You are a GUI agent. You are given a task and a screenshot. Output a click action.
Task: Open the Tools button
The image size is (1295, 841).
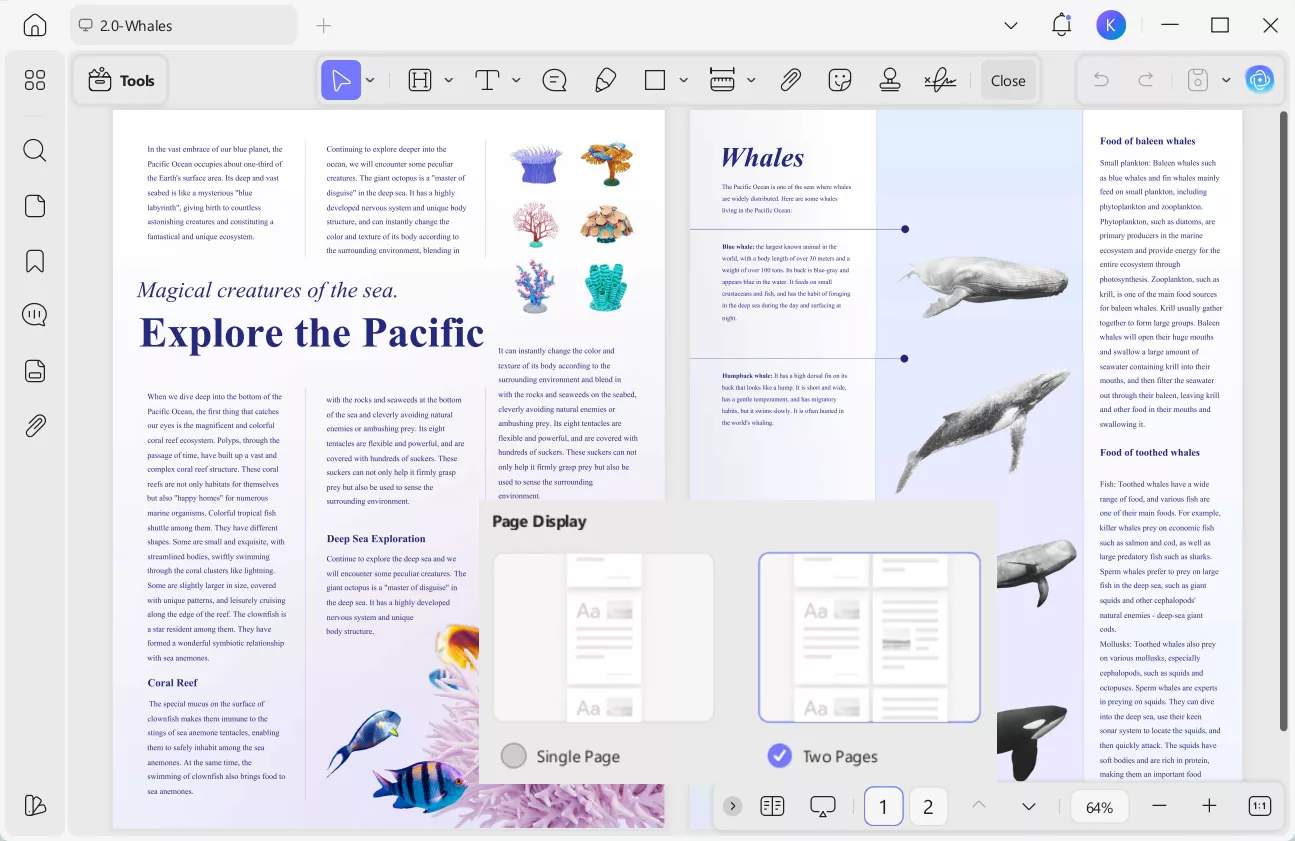tap(121, 81)
